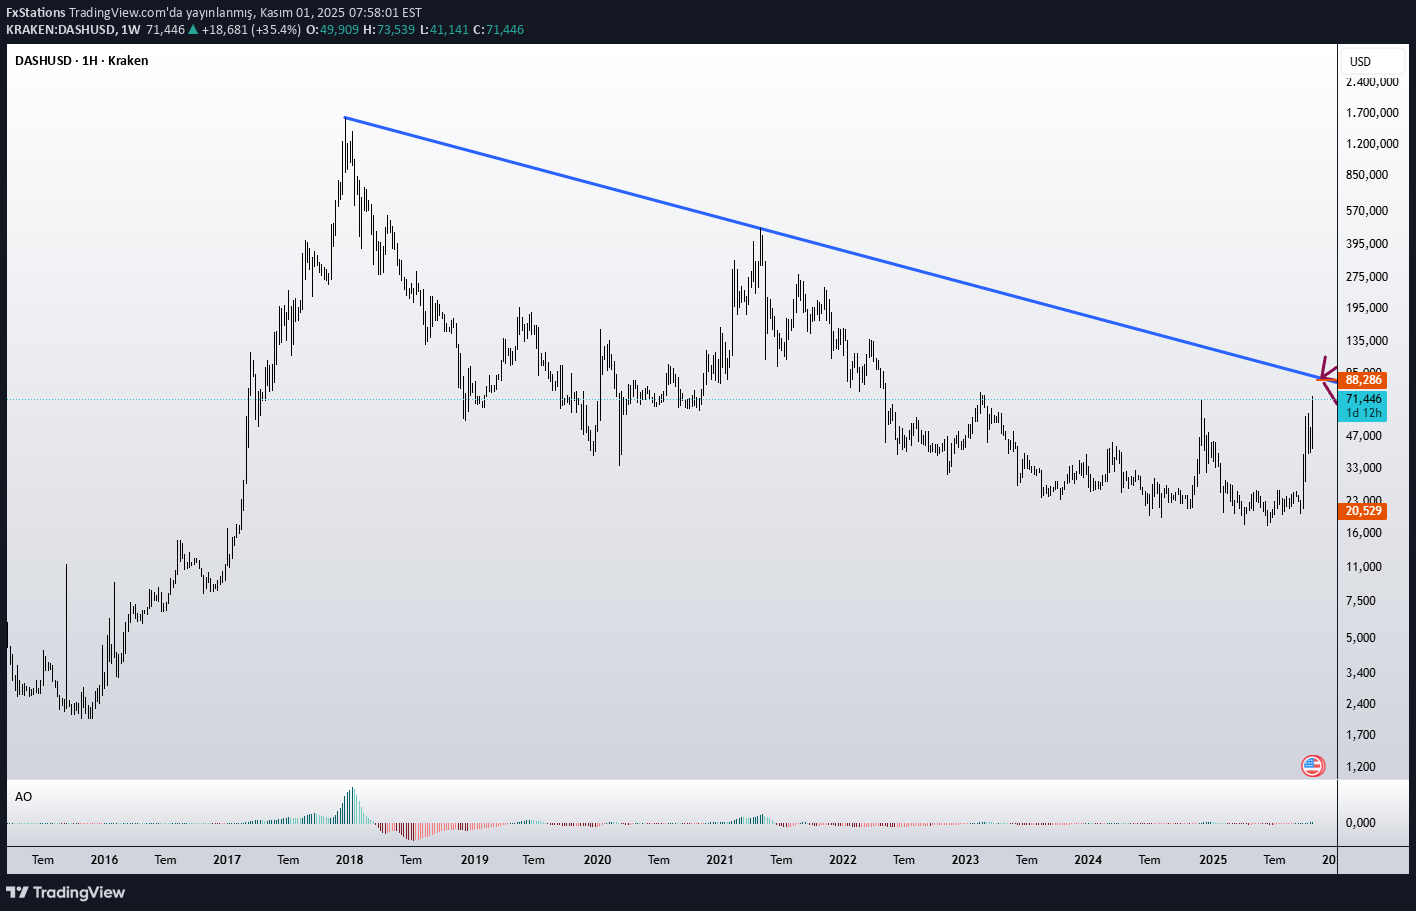Click the orange 20,529 price label
This screenshot has width=1416, height=911.
click(1363, 511)
